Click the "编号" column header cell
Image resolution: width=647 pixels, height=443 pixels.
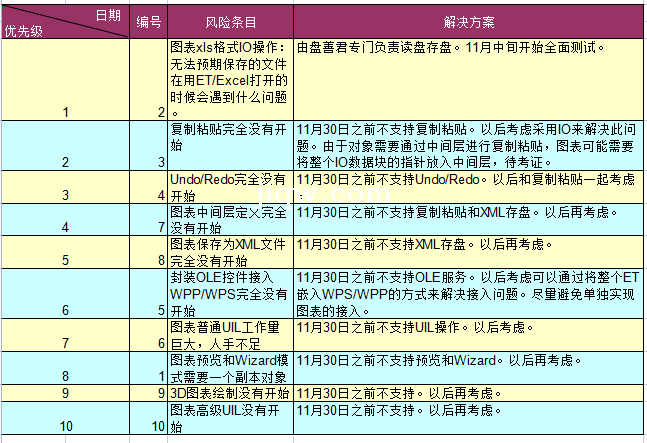(148, 20)
